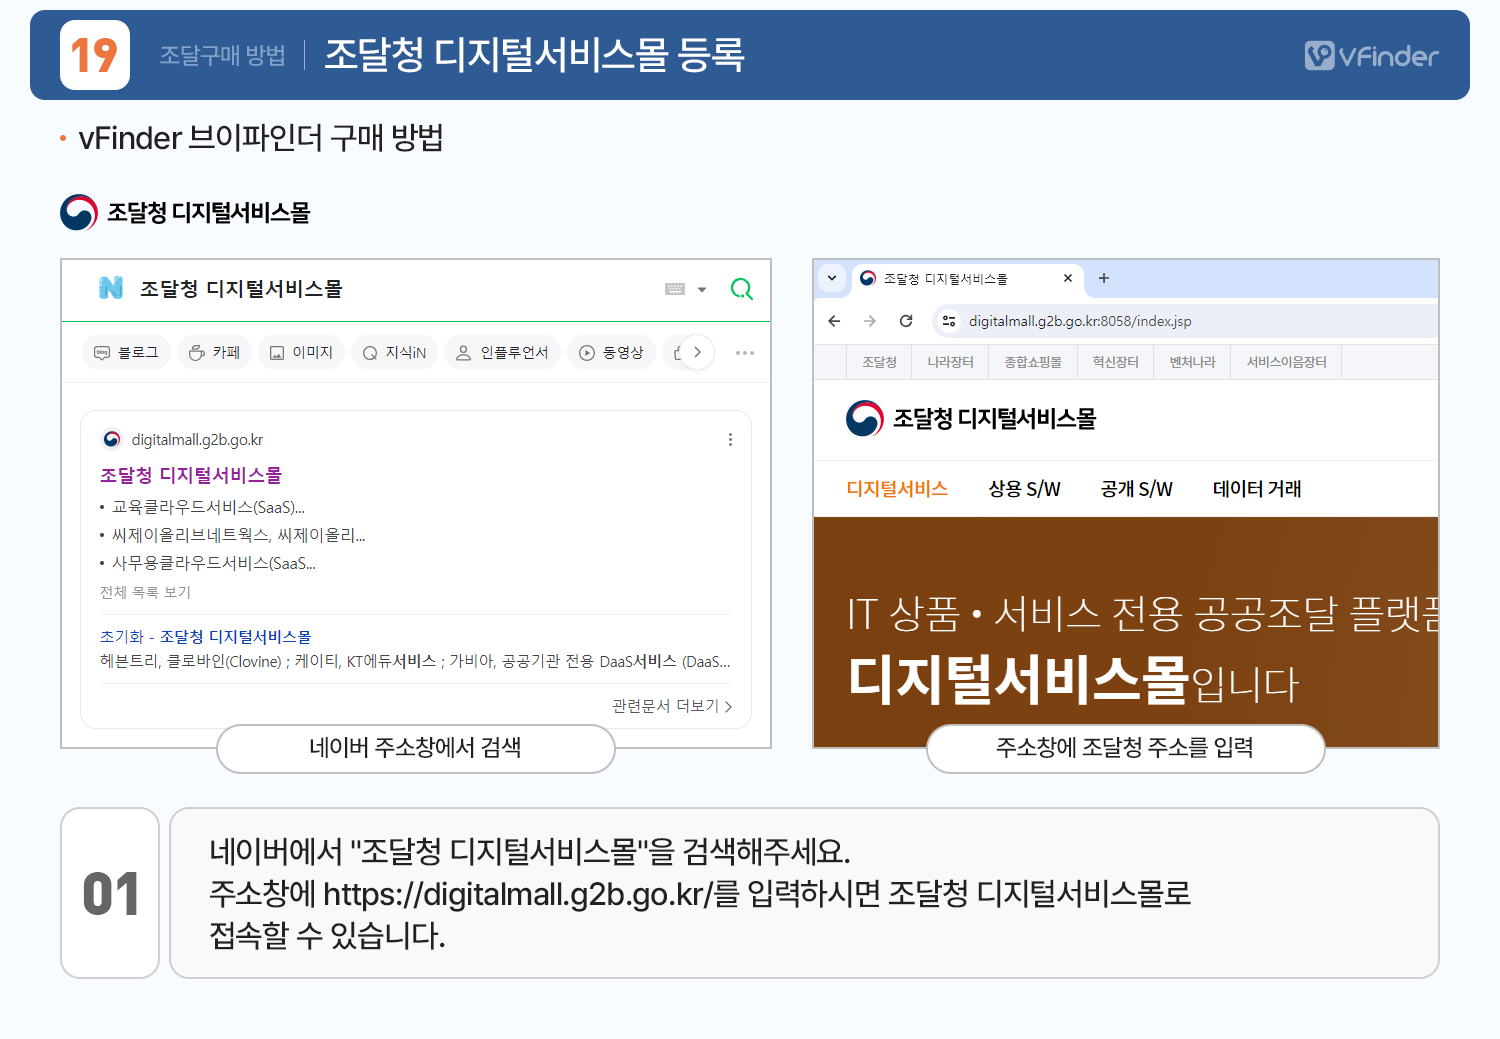
Task: Expand the keyboard dropdown arrow in search bar
Action: pos(702,290)
